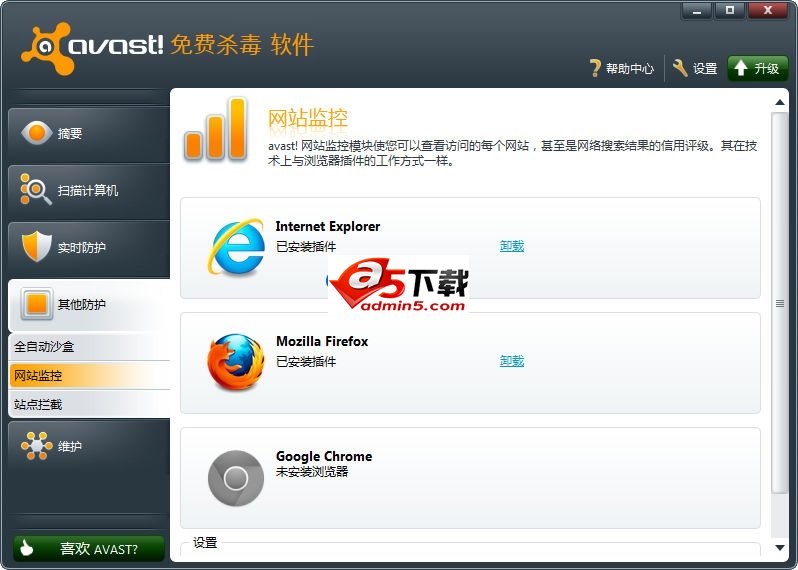Open the 扫描计算机 section
The image size is (798, 570).
pyautogui.click(x=89, y=191)
